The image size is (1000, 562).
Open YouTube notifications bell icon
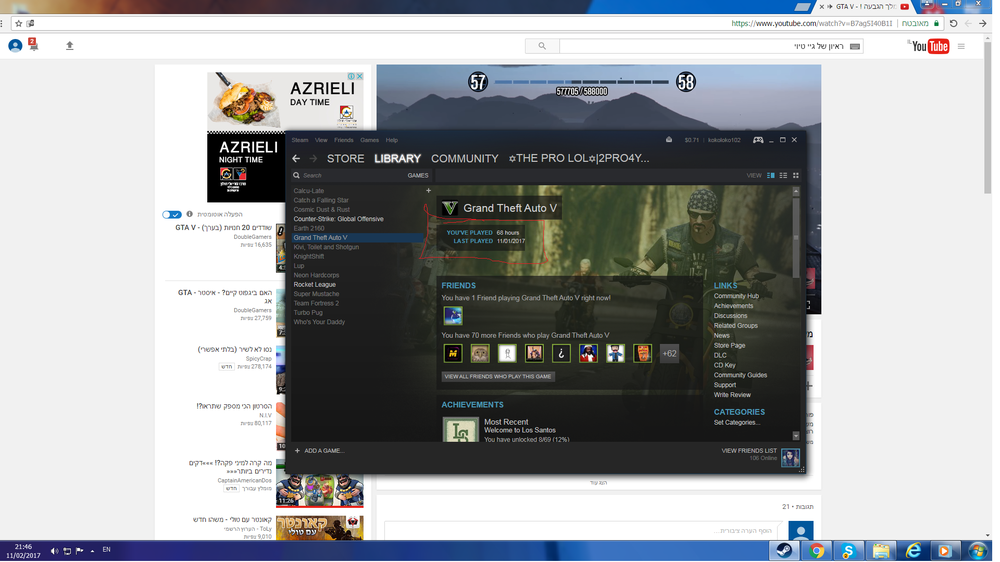tap(33, 45)
